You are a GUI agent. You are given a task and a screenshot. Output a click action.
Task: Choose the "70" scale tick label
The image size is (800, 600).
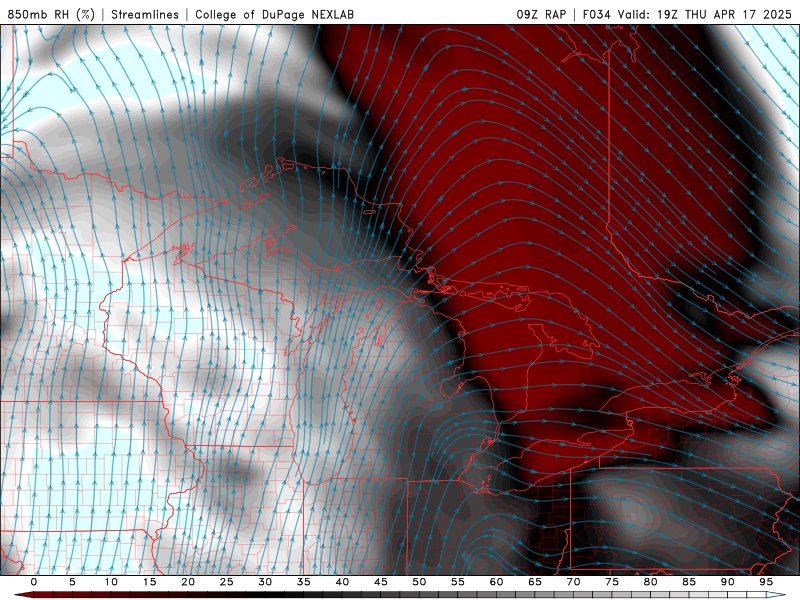coord(573,582)
